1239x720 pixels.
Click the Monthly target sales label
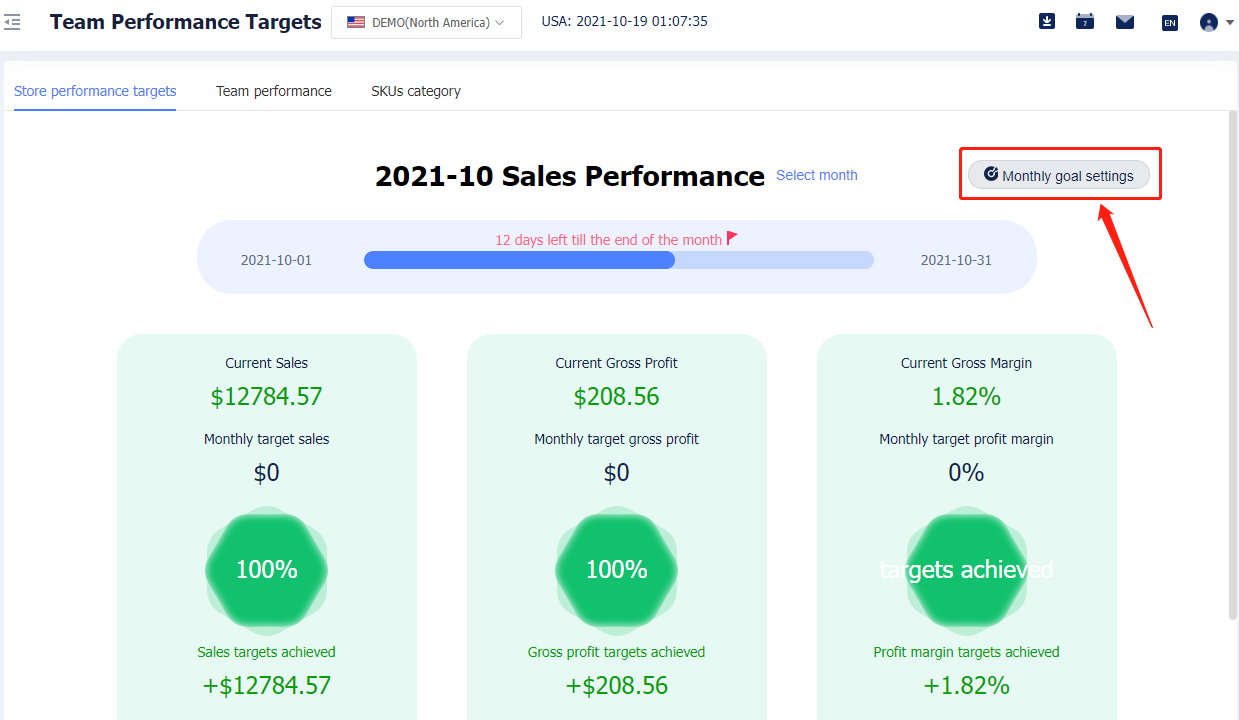tap(266, 439)
